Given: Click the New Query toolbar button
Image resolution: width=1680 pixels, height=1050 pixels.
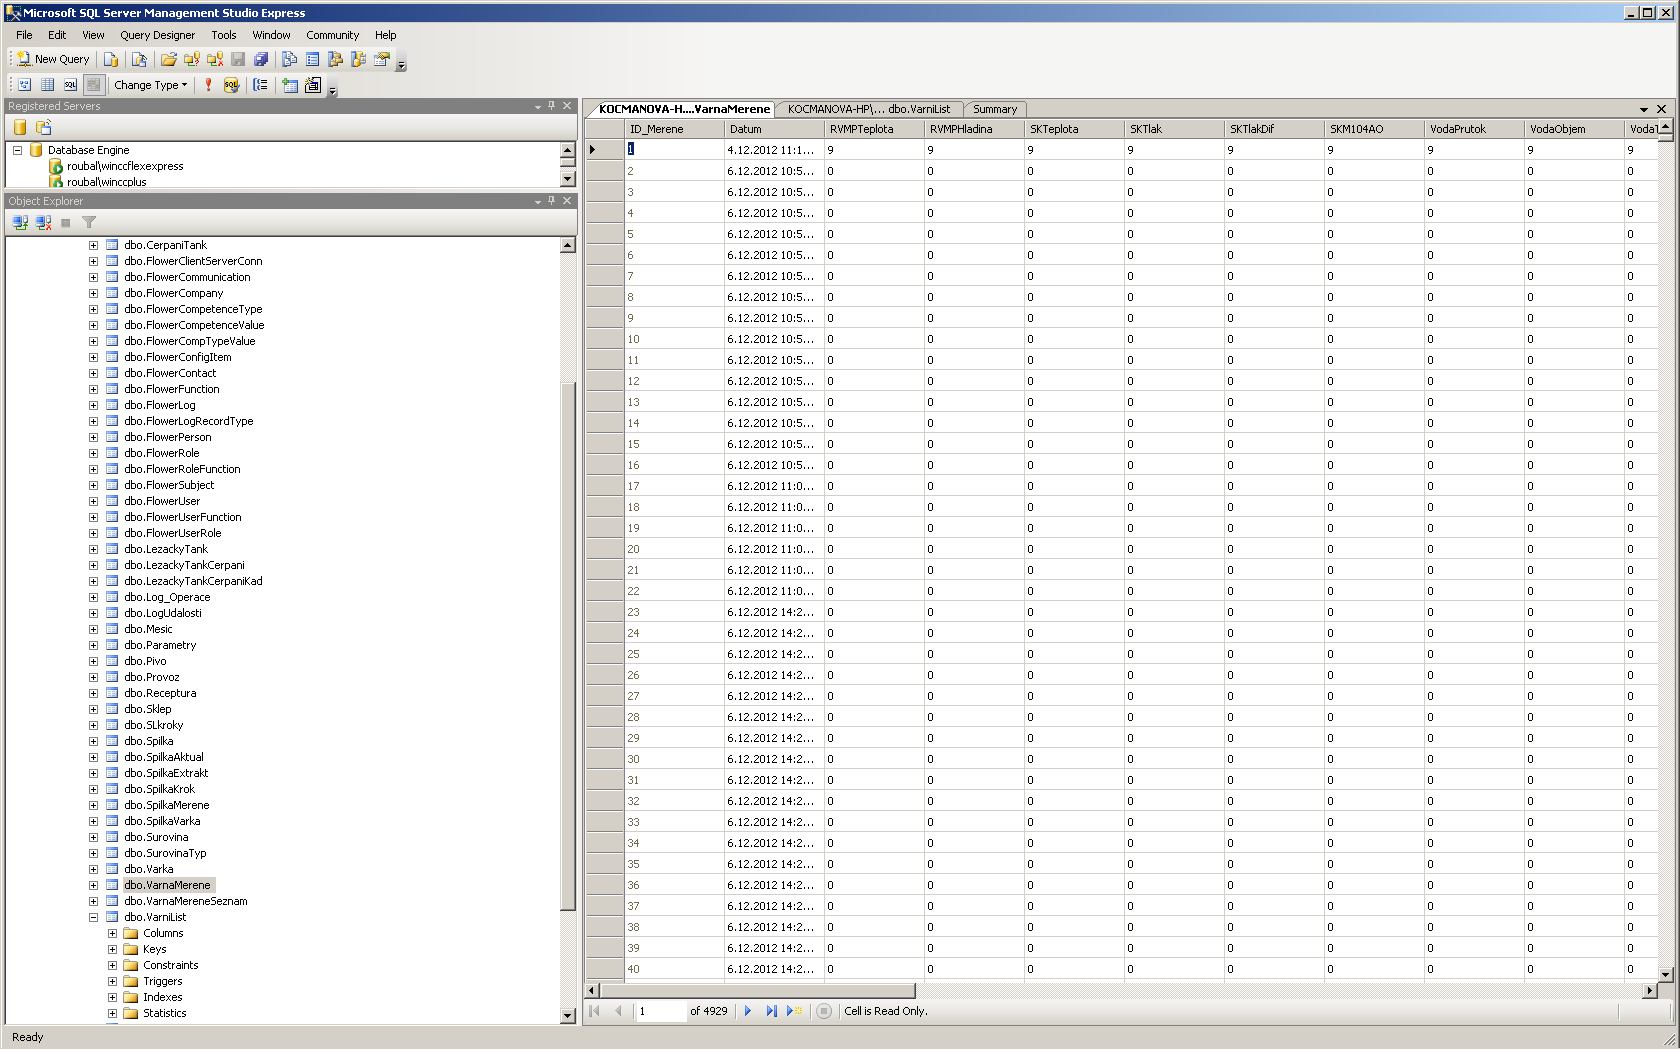Looking at the screenshot, I should coord(53,59).
